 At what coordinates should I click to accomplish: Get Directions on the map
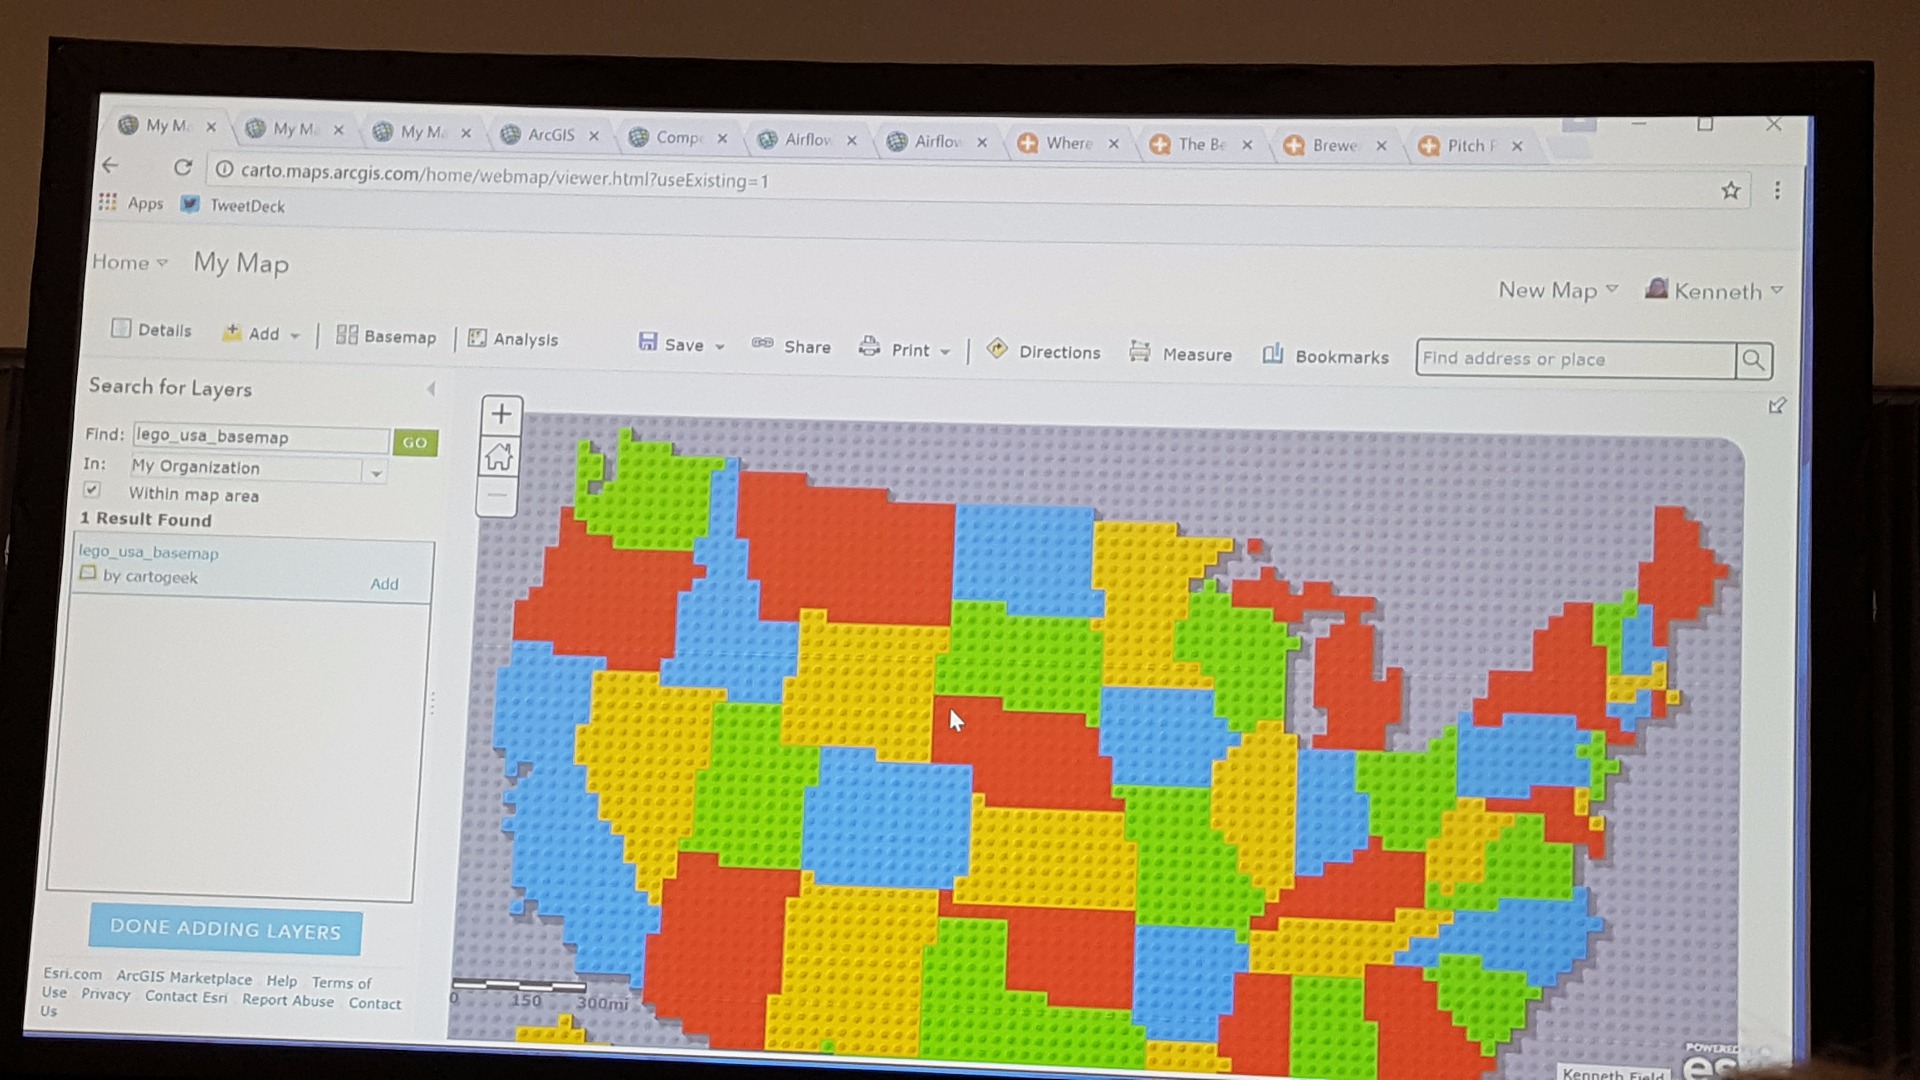[x=1043, y=351]
